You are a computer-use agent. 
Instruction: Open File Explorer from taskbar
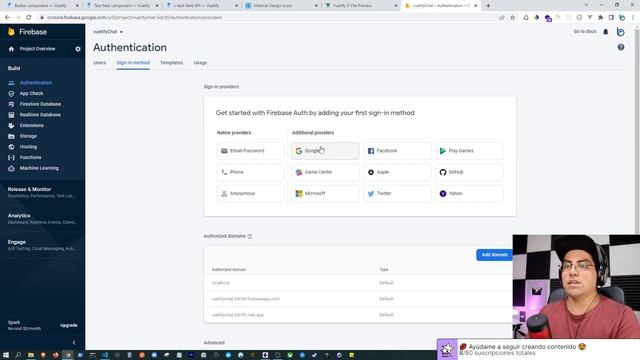coord(31,355)
